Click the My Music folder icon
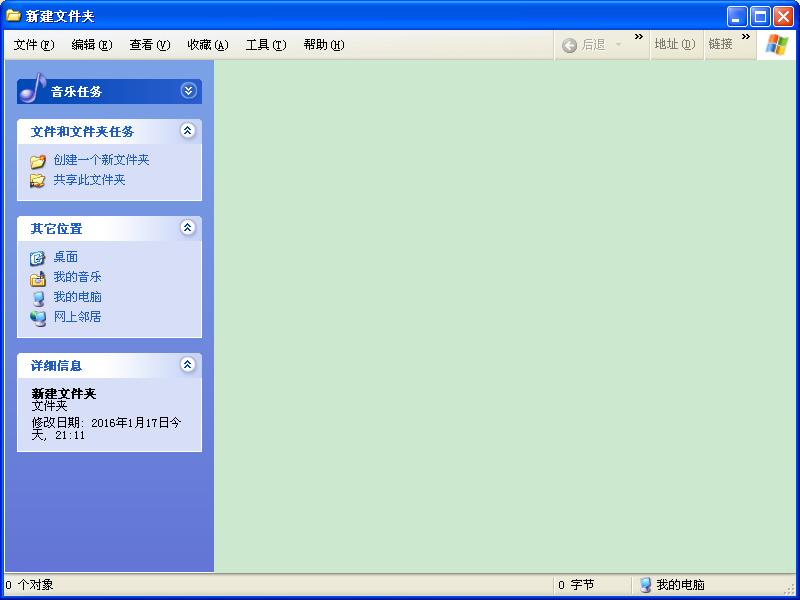 pyautogui.click(x=38, y=278)
